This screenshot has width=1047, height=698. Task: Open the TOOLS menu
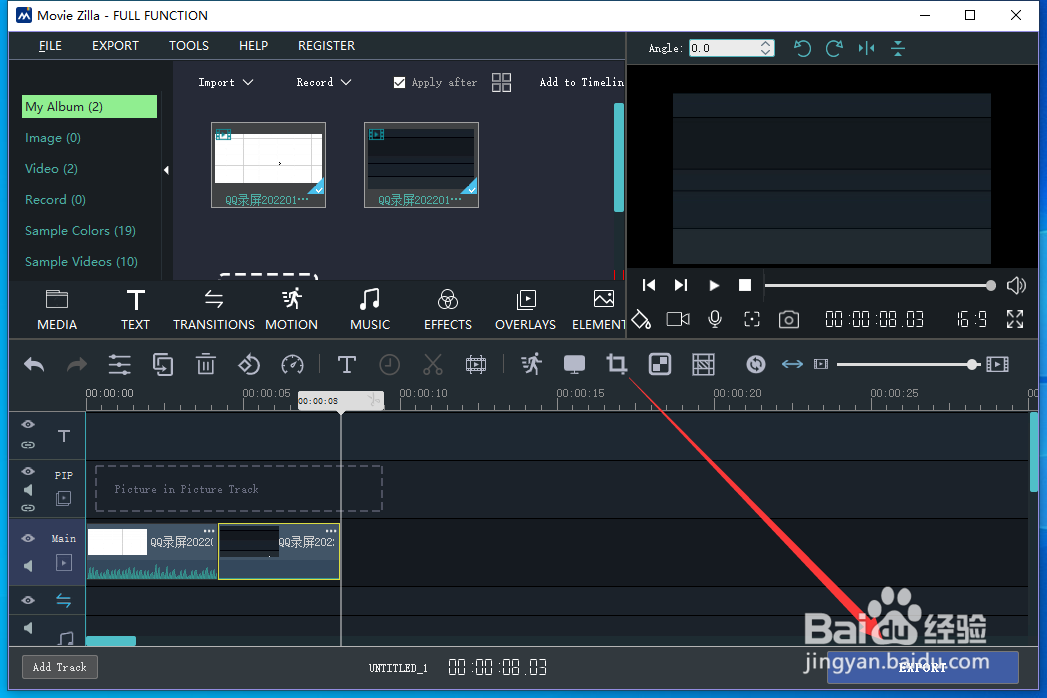(x=189, y=45)
